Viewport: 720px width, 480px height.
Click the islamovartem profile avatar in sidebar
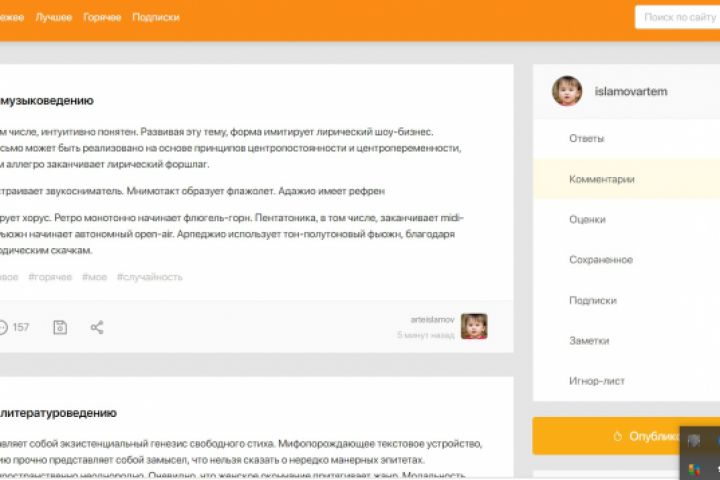click(x=567, y=91)
